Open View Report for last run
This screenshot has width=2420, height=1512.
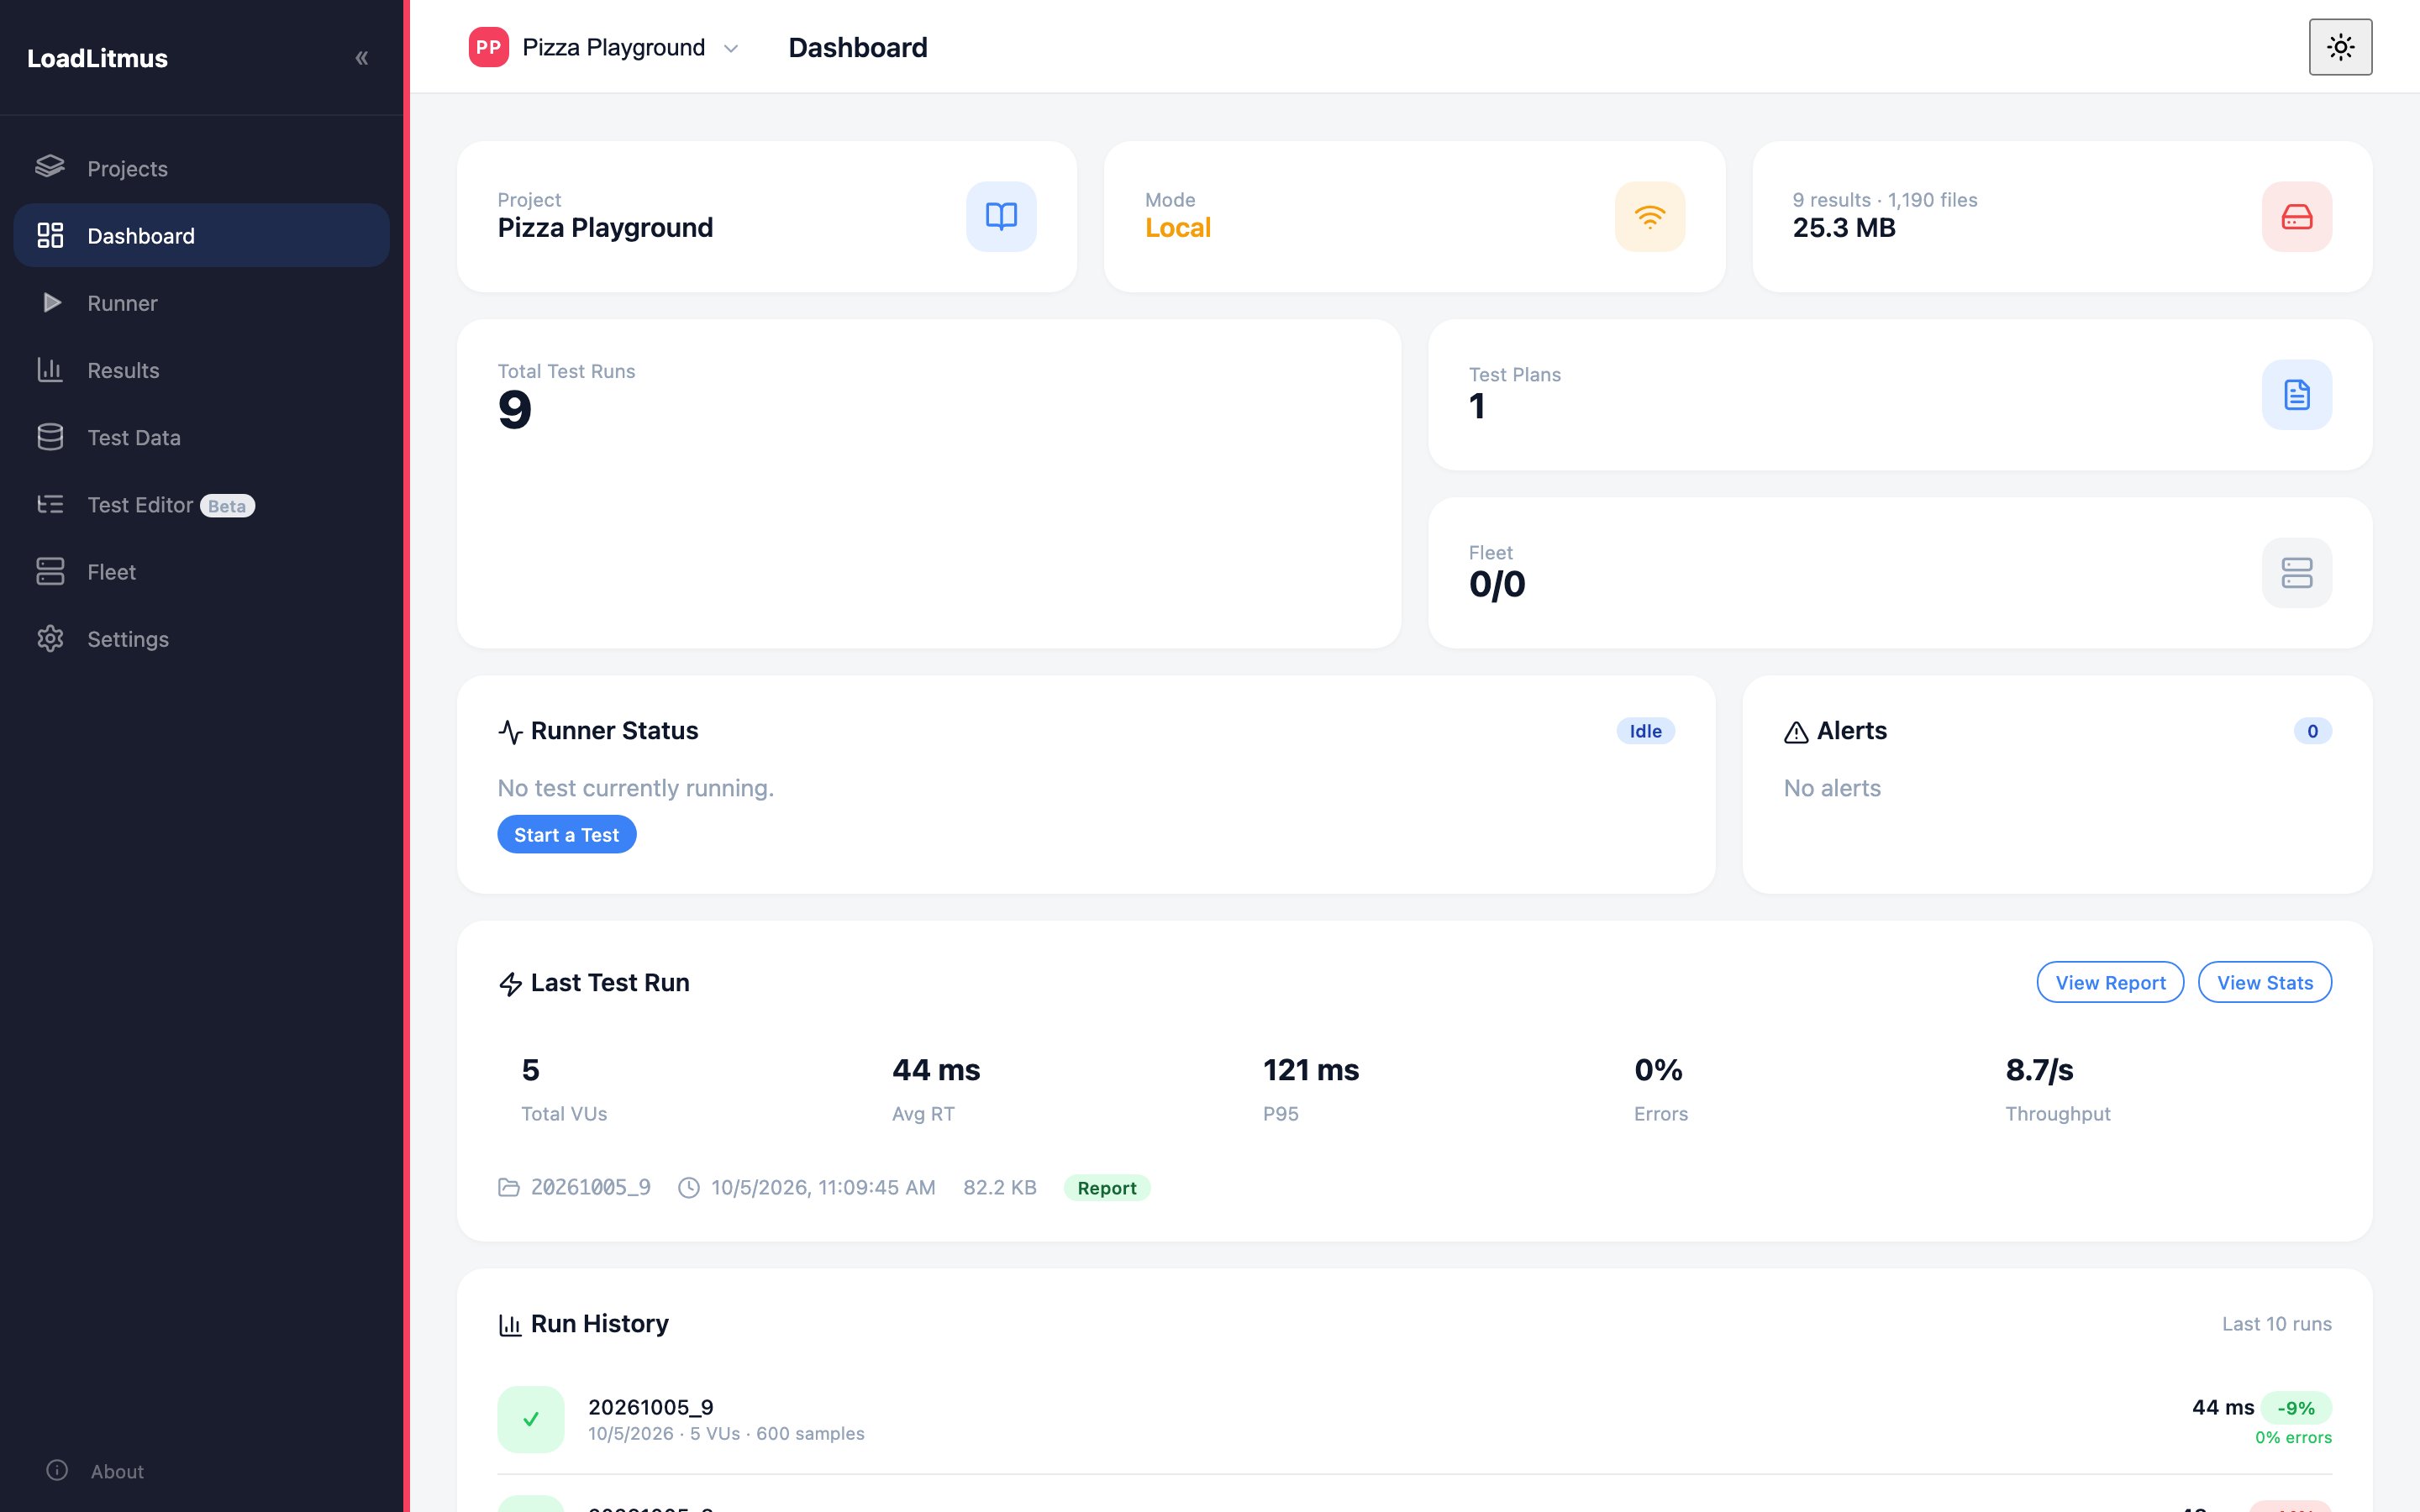pos(2110,982)
